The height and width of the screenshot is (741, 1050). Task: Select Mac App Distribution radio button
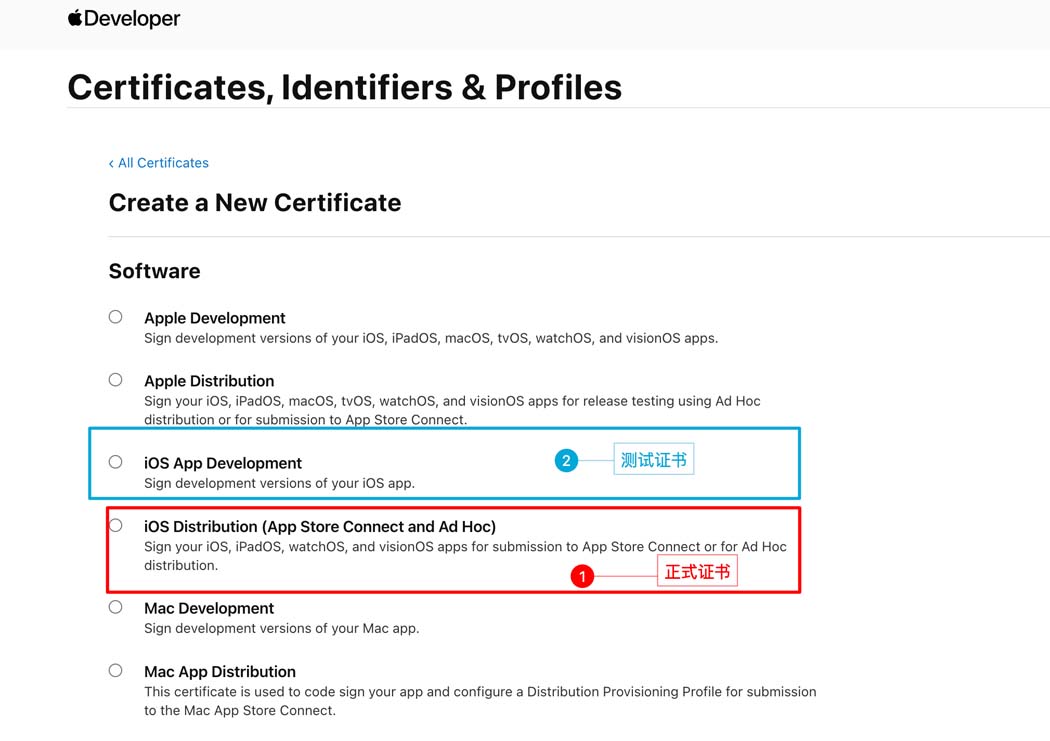point(116,670)
